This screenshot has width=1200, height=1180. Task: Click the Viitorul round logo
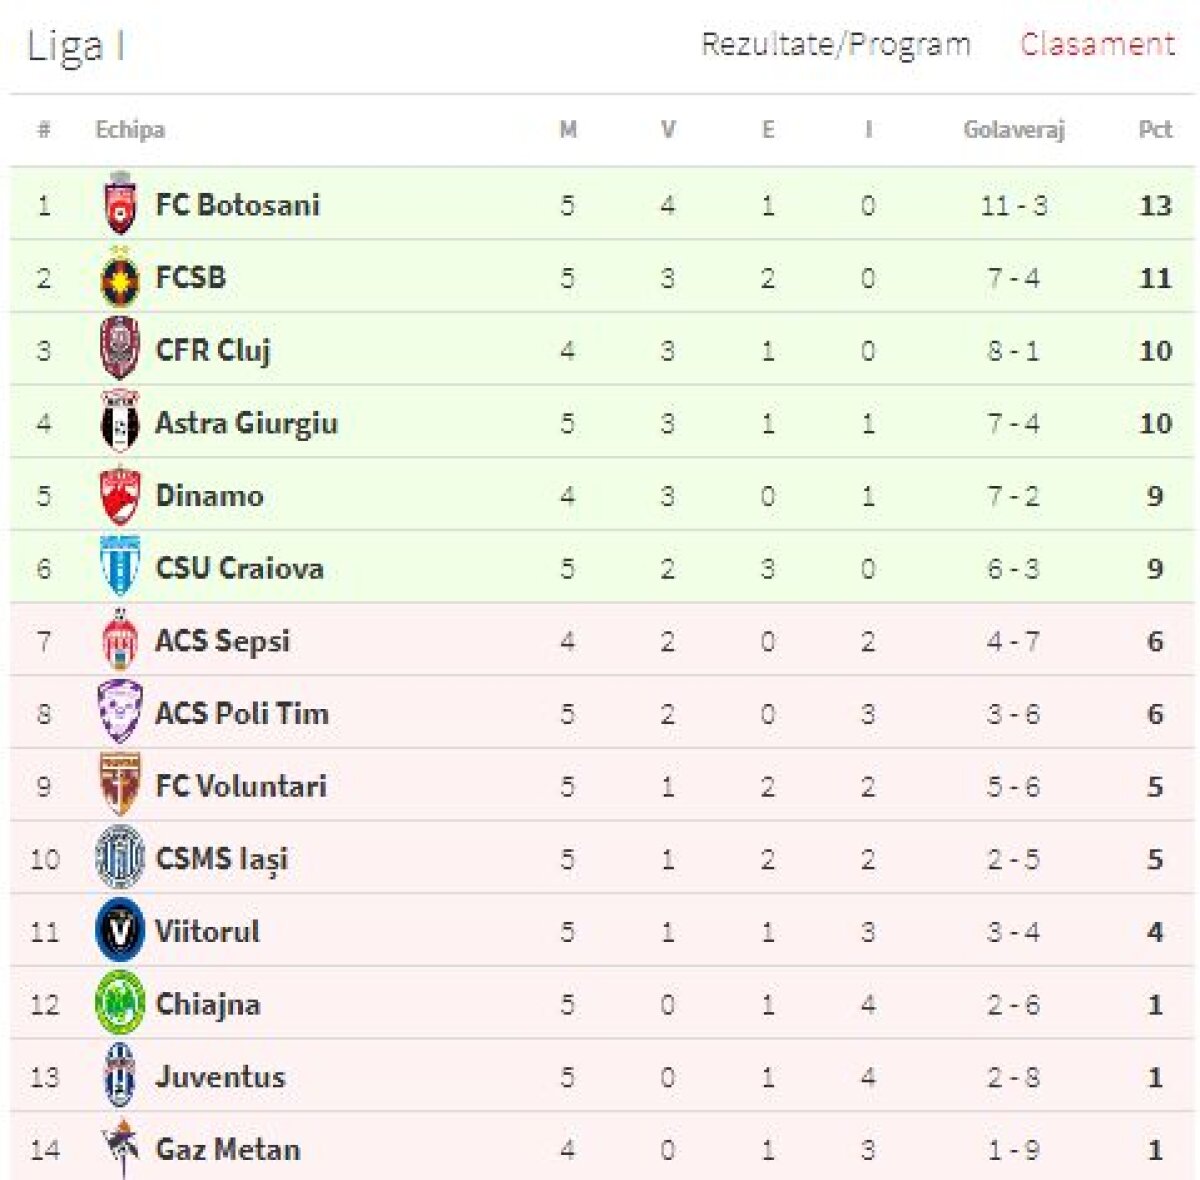[120, 931]
